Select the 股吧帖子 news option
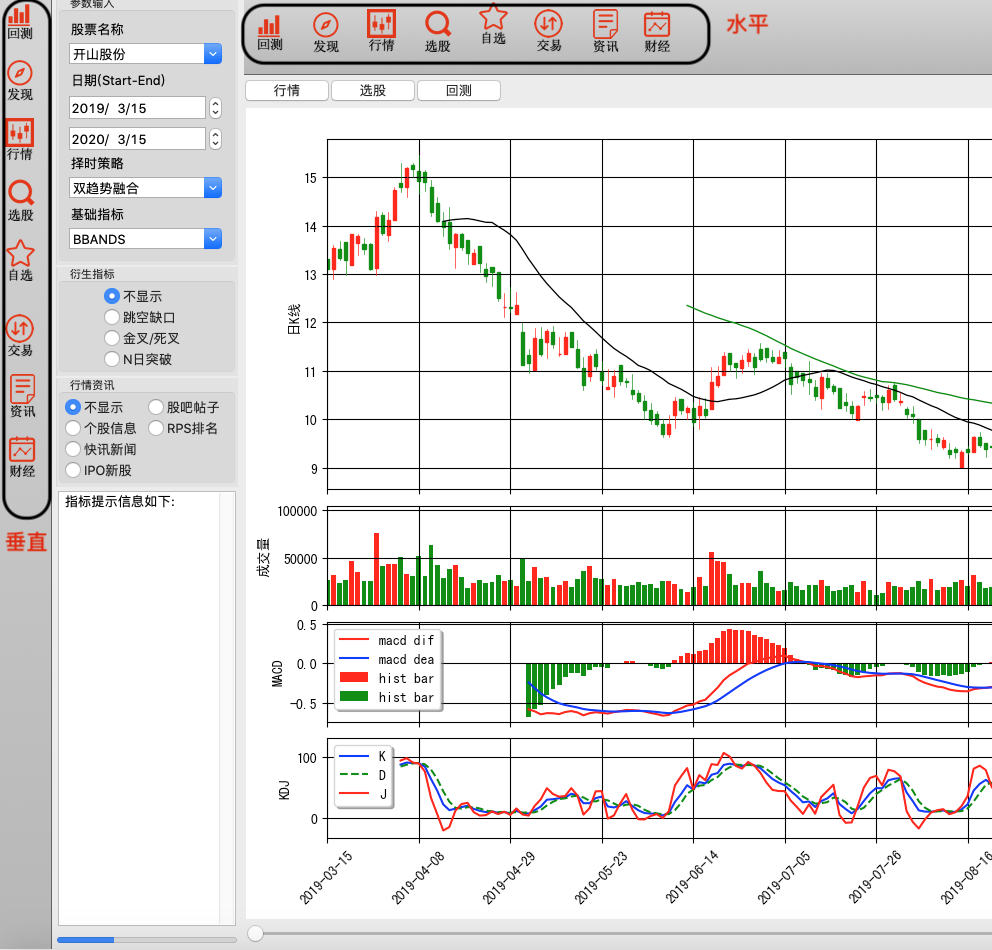Screen dimensions: 992x950 pyautogui.click(x=157, y=407)
